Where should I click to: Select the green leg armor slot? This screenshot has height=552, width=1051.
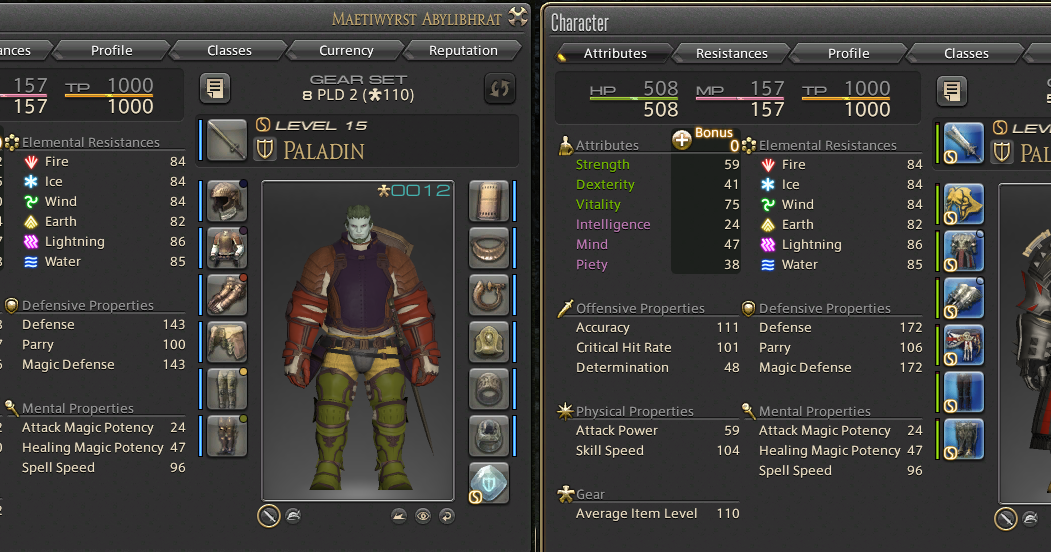pos(227,389)
